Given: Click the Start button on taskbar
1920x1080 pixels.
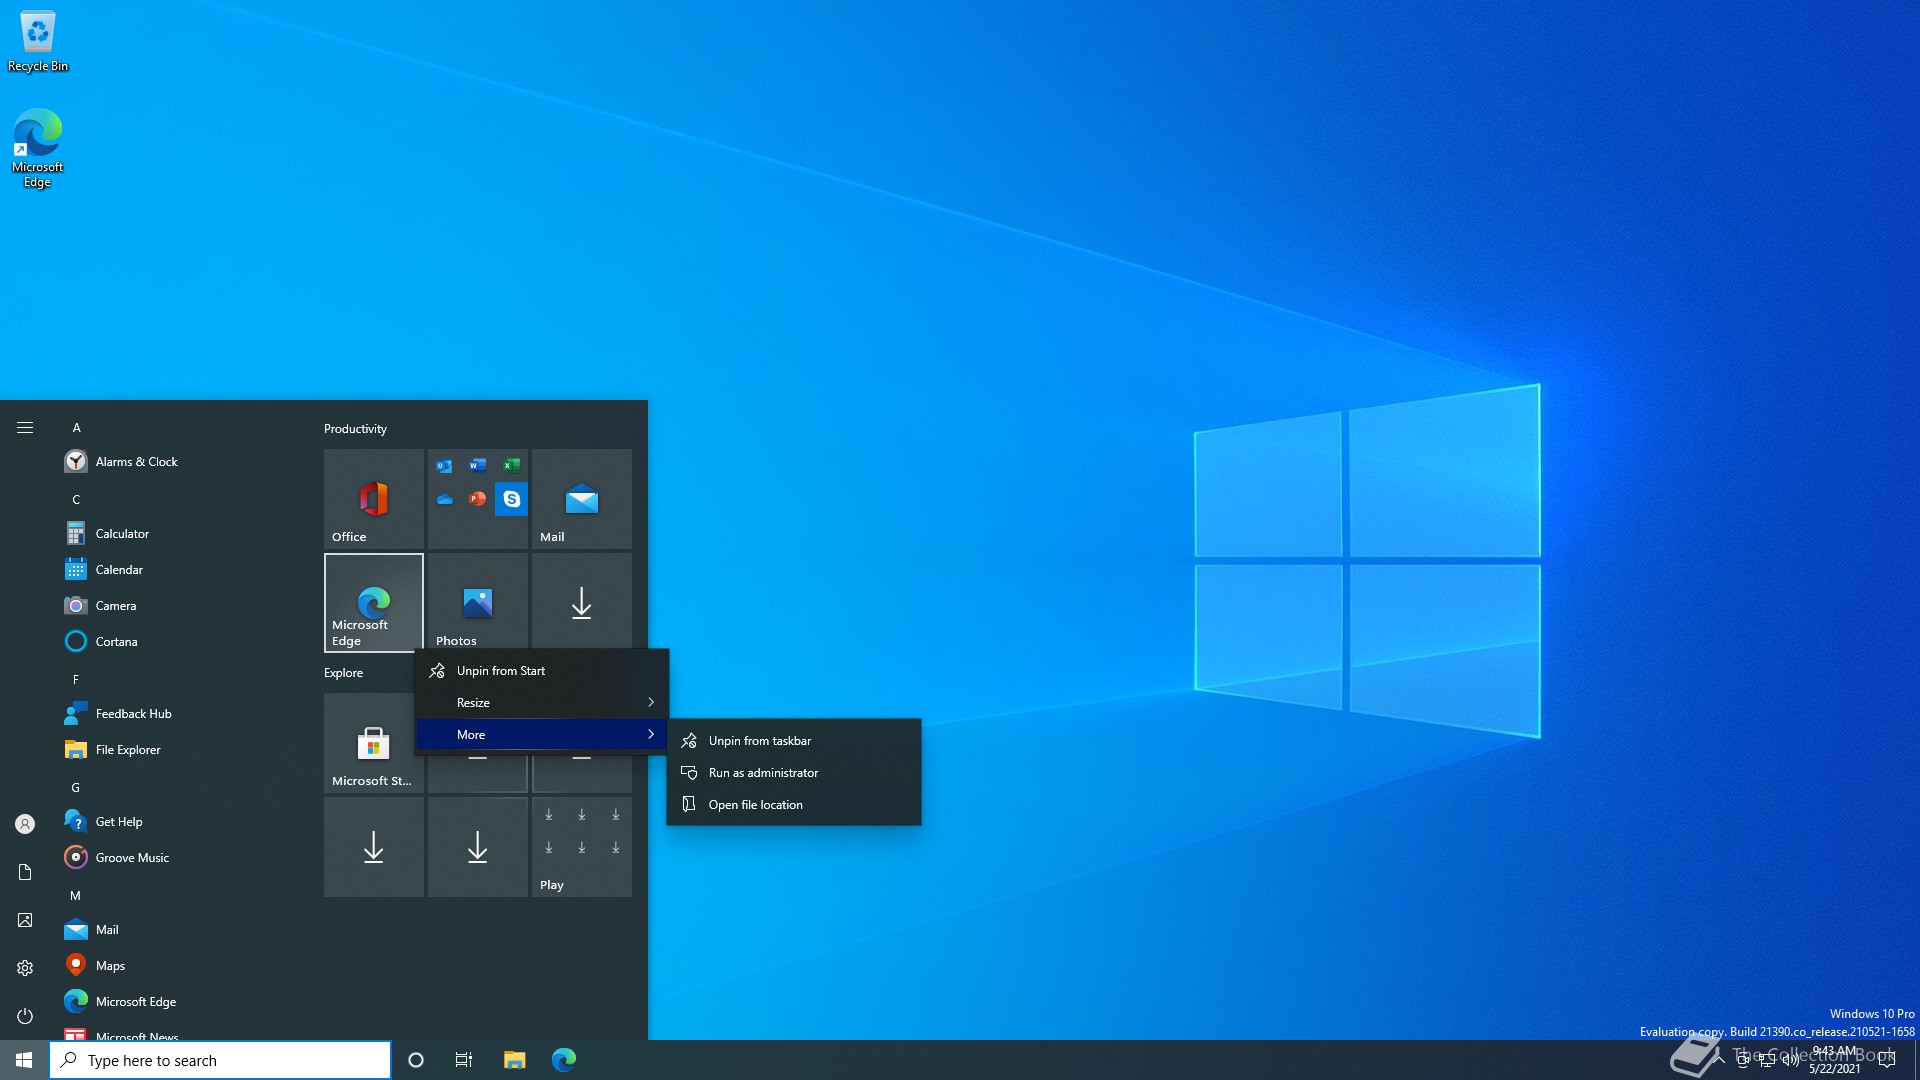Looking at the screenshot, I should tap(24, 1060).
